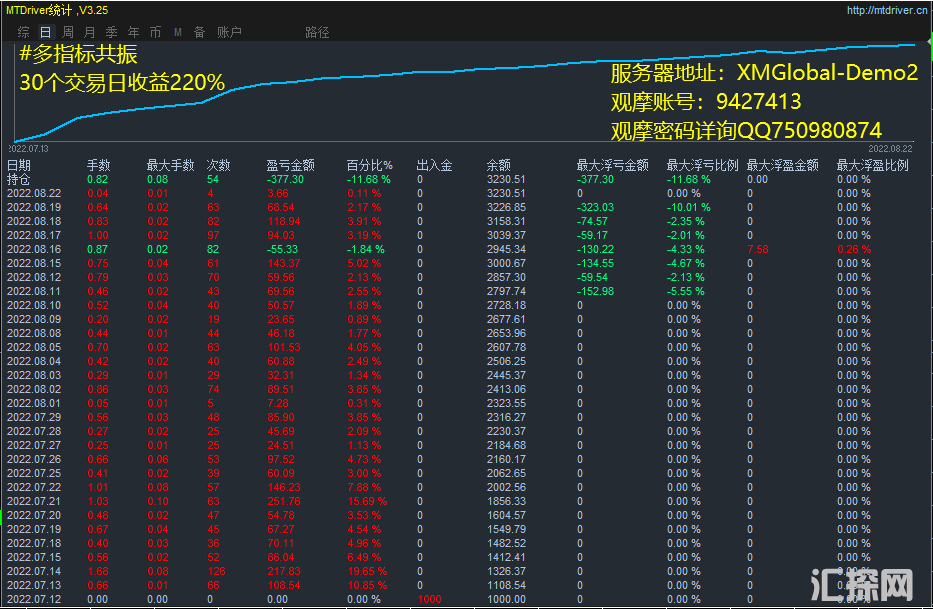Click the 最大浮亏金额 column header
This screenshot has width=933, height=609.
pos(612,165)
